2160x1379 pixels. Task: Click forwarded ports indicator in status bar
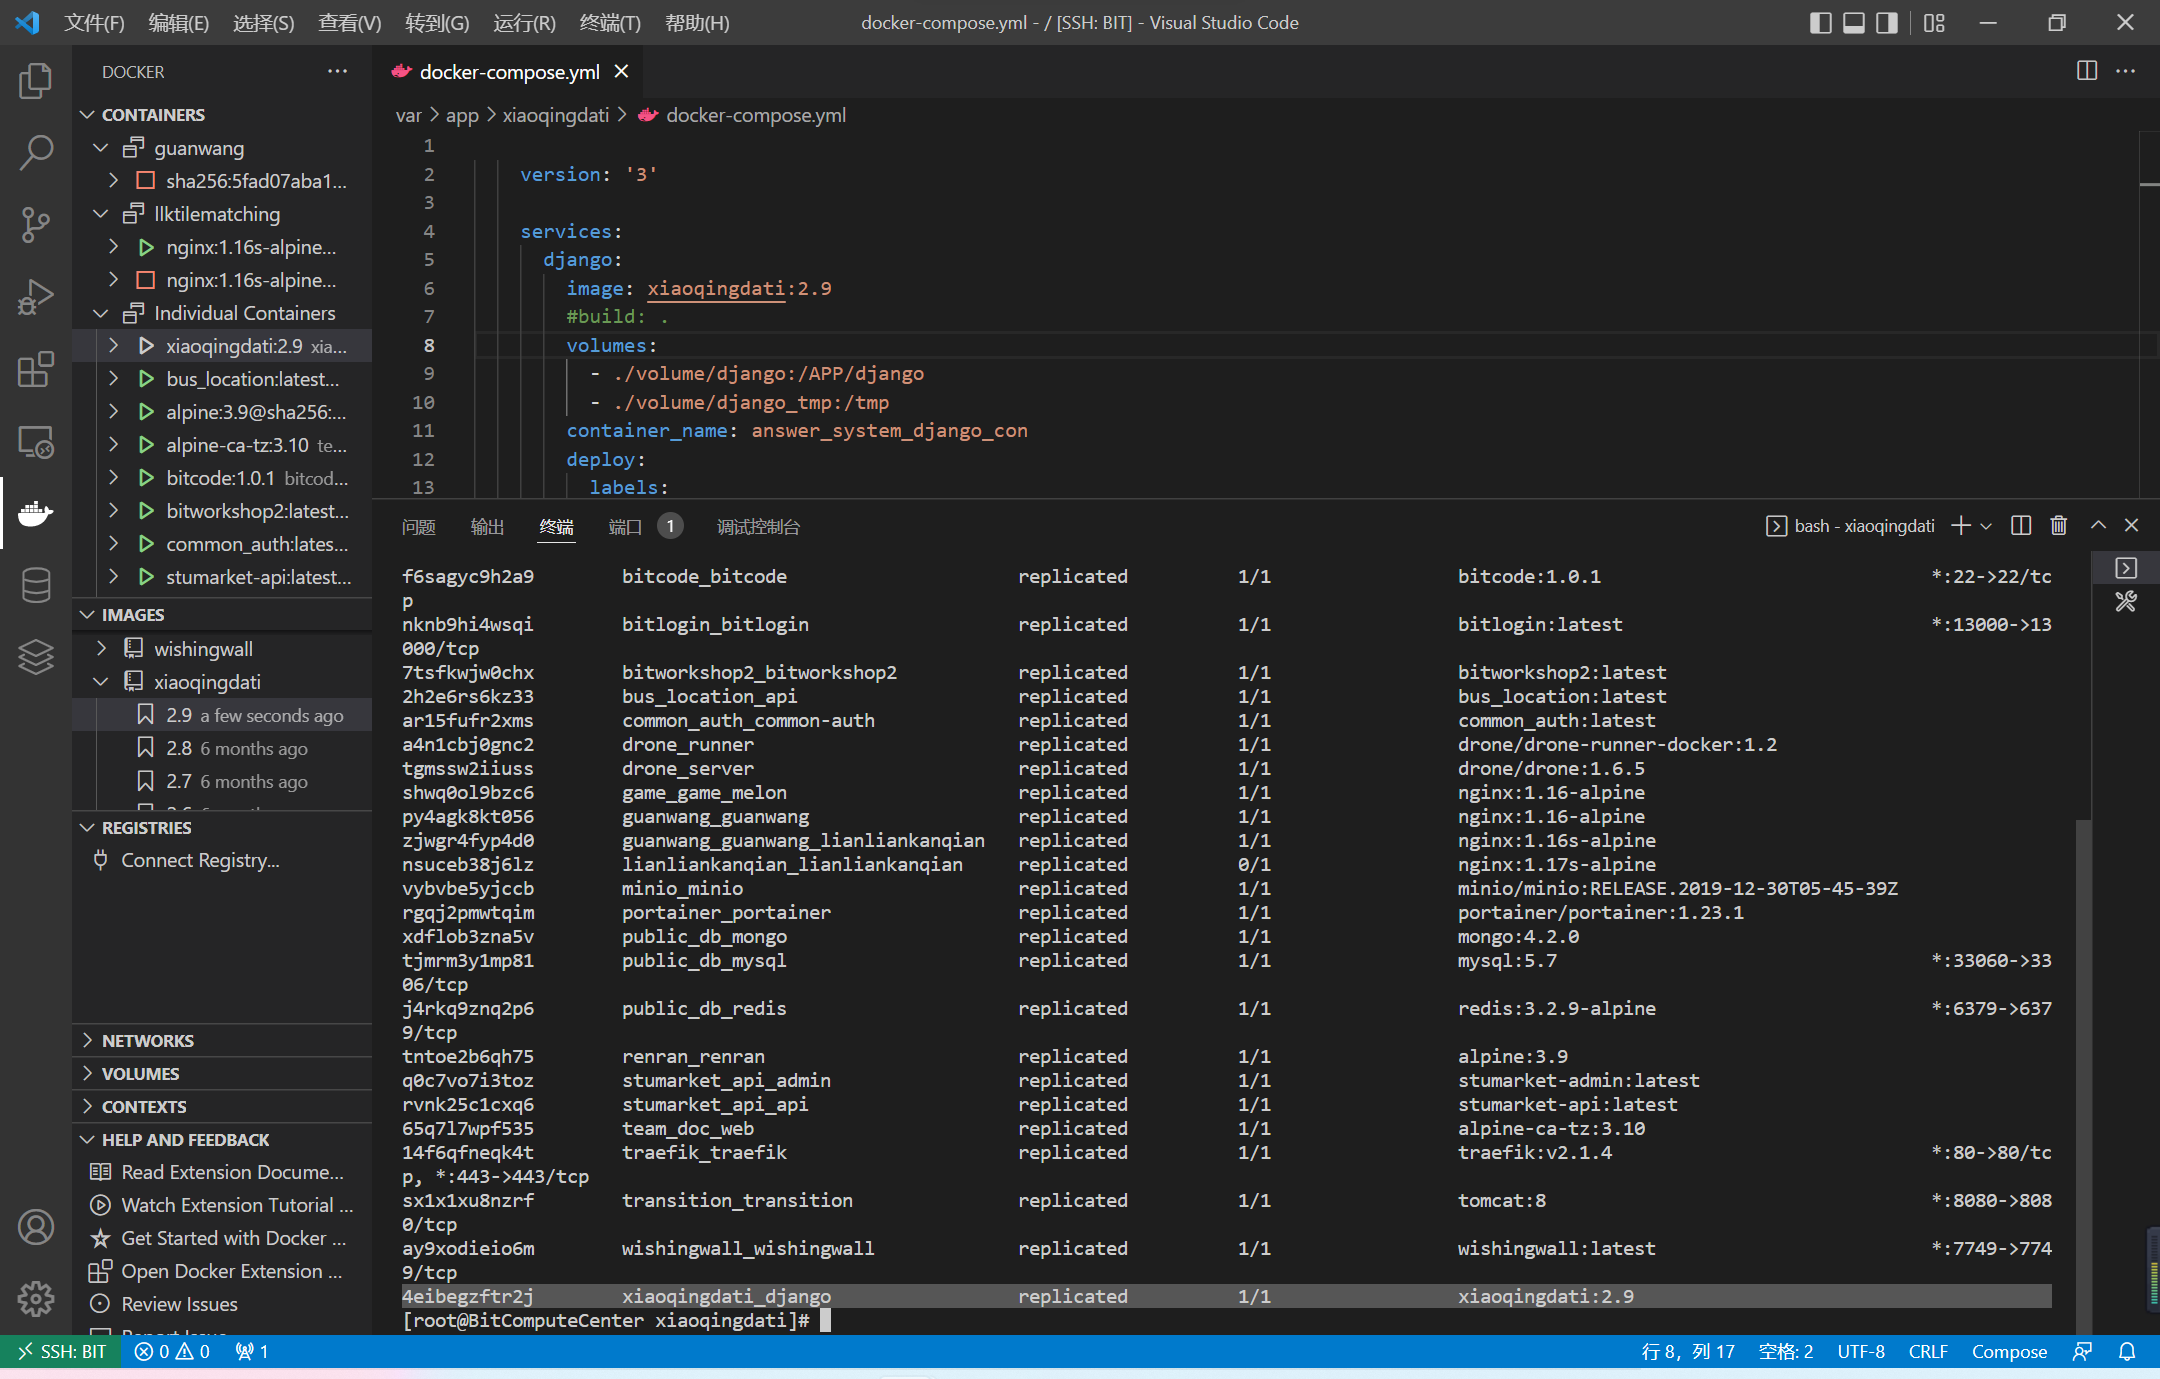pos(252,1352)
